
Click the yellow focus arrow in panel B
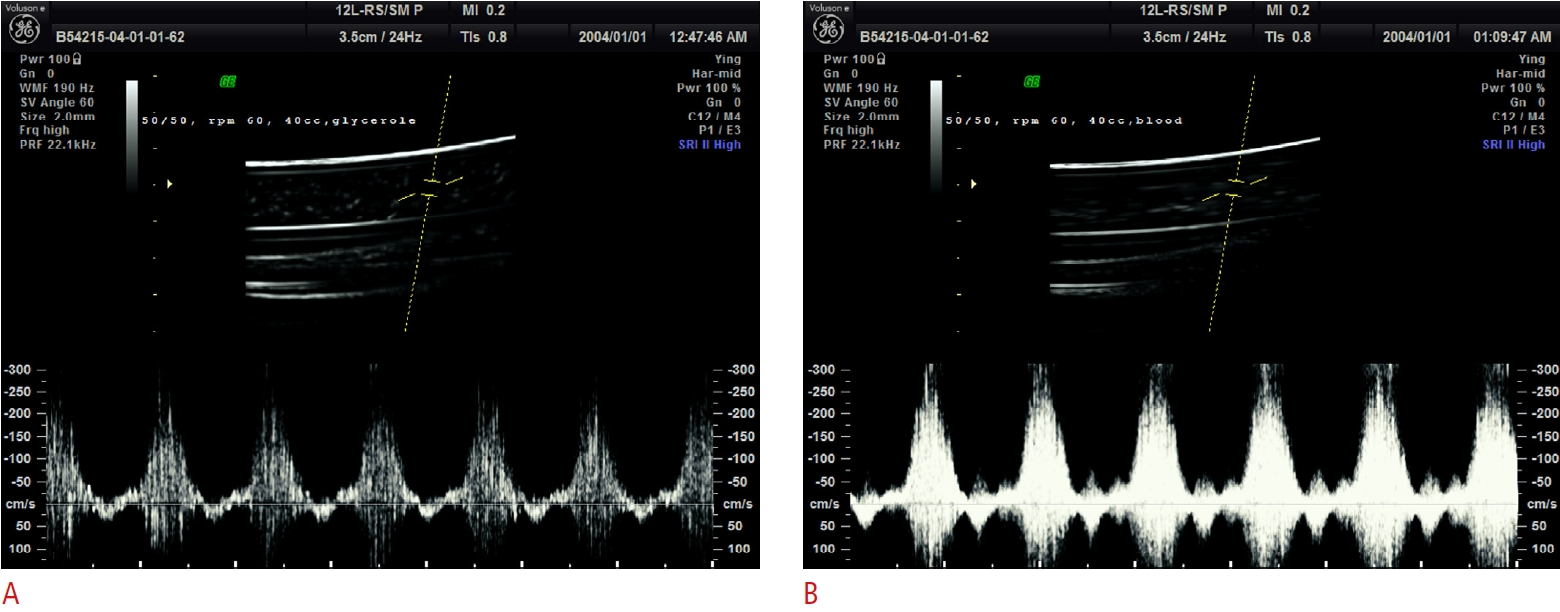pos(975,184)
